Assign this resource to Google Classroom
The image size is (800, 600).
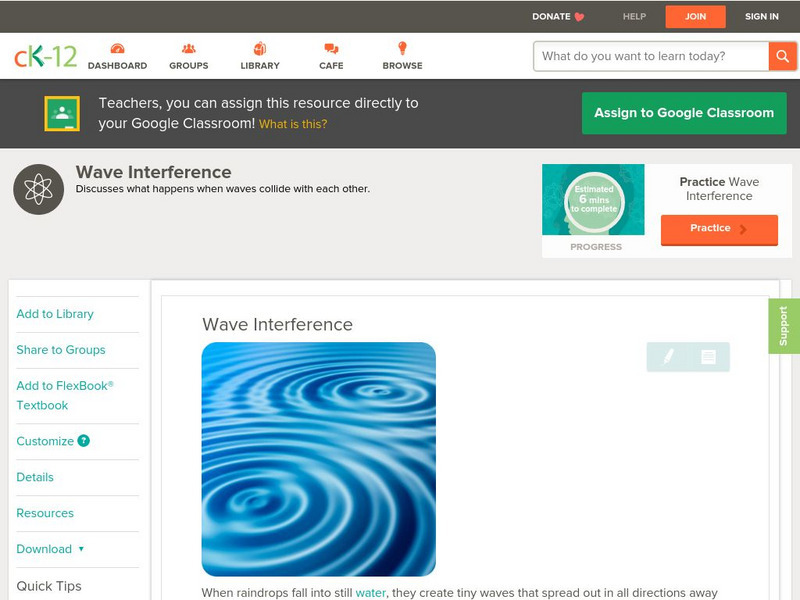684,113
